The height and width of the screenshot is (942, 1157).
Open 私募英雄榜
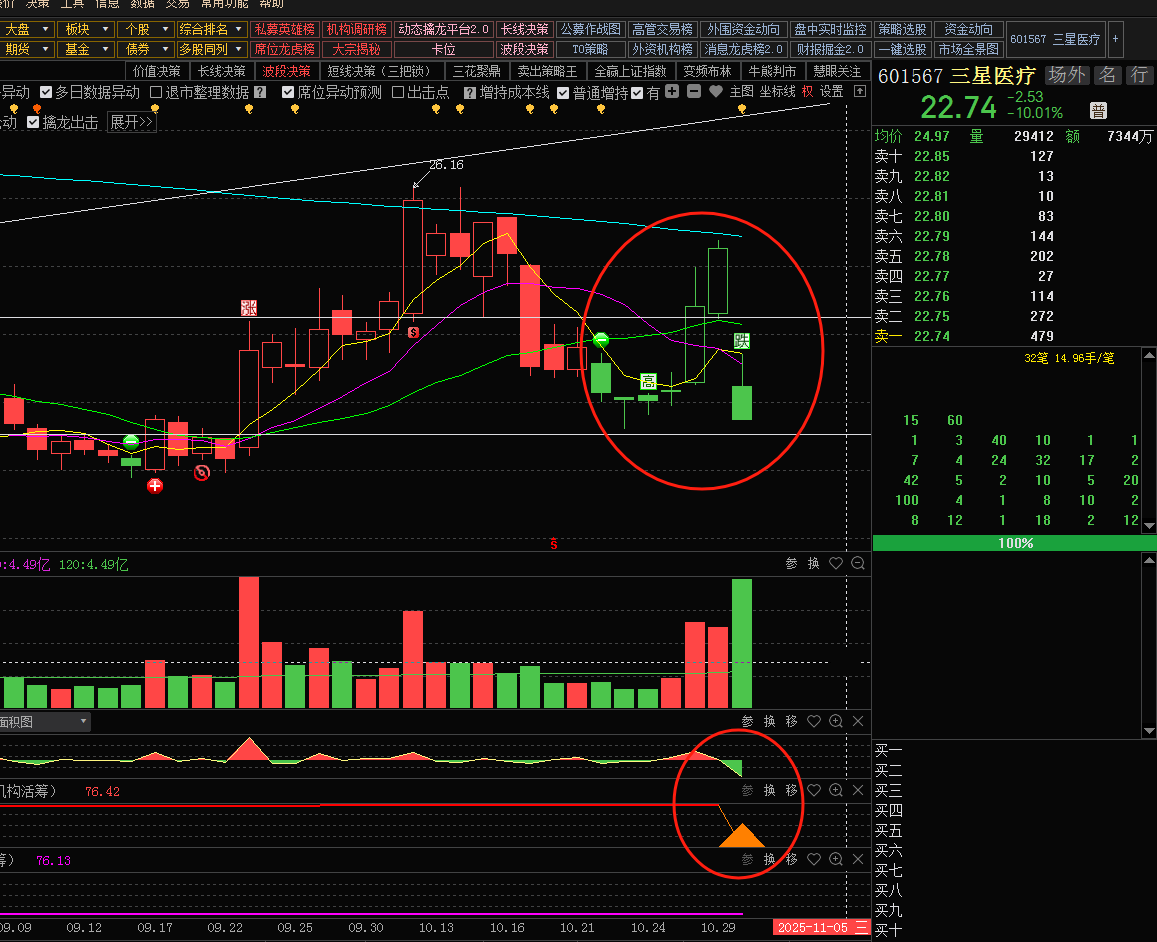click(x=284, y=30)
